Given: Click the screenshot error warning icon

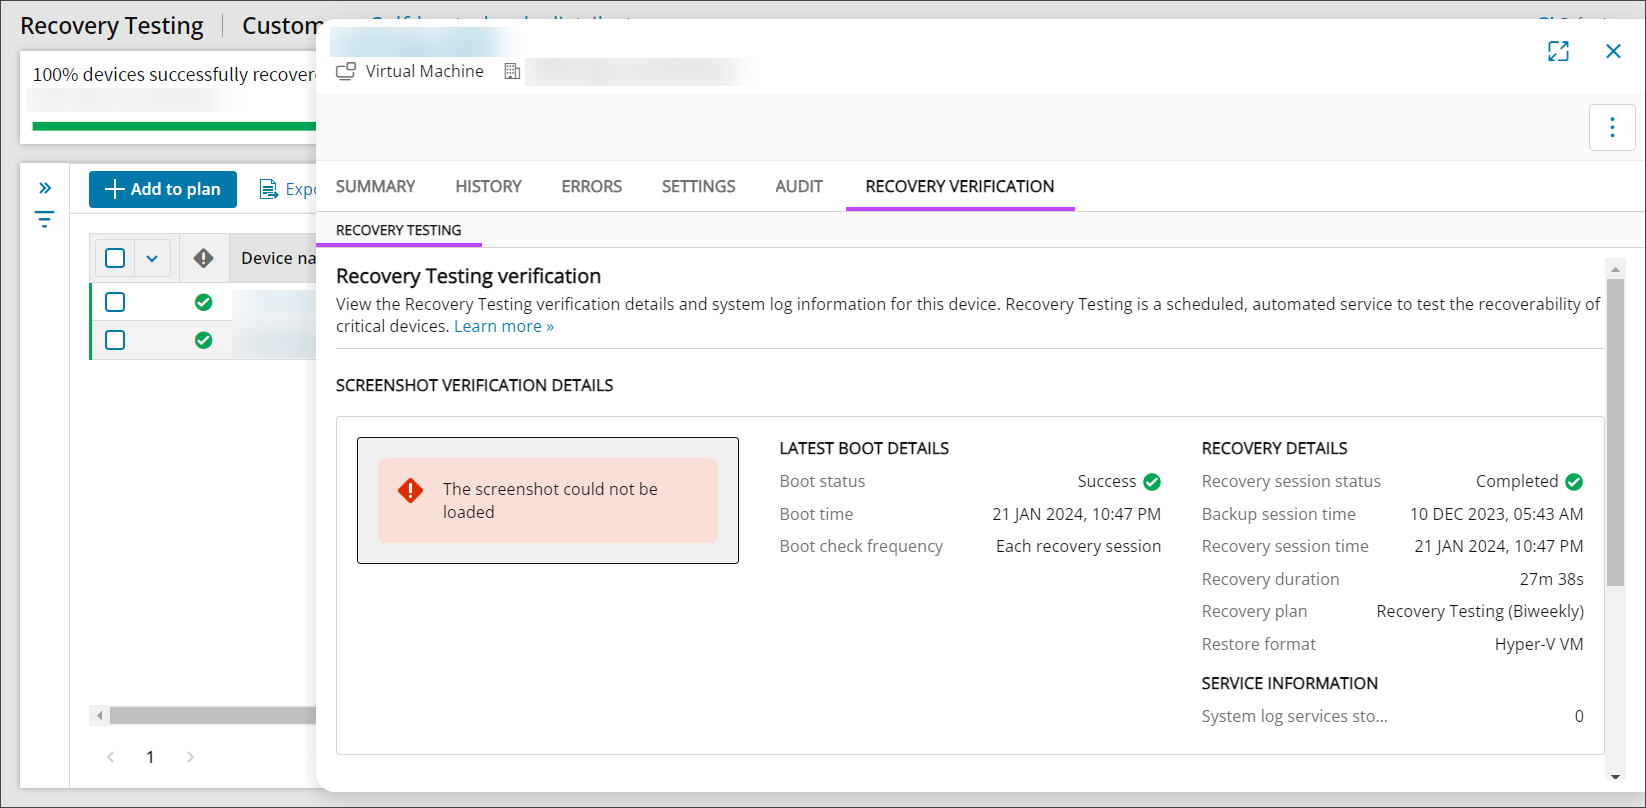Looking at the screenshot, I should pos(410,490).
